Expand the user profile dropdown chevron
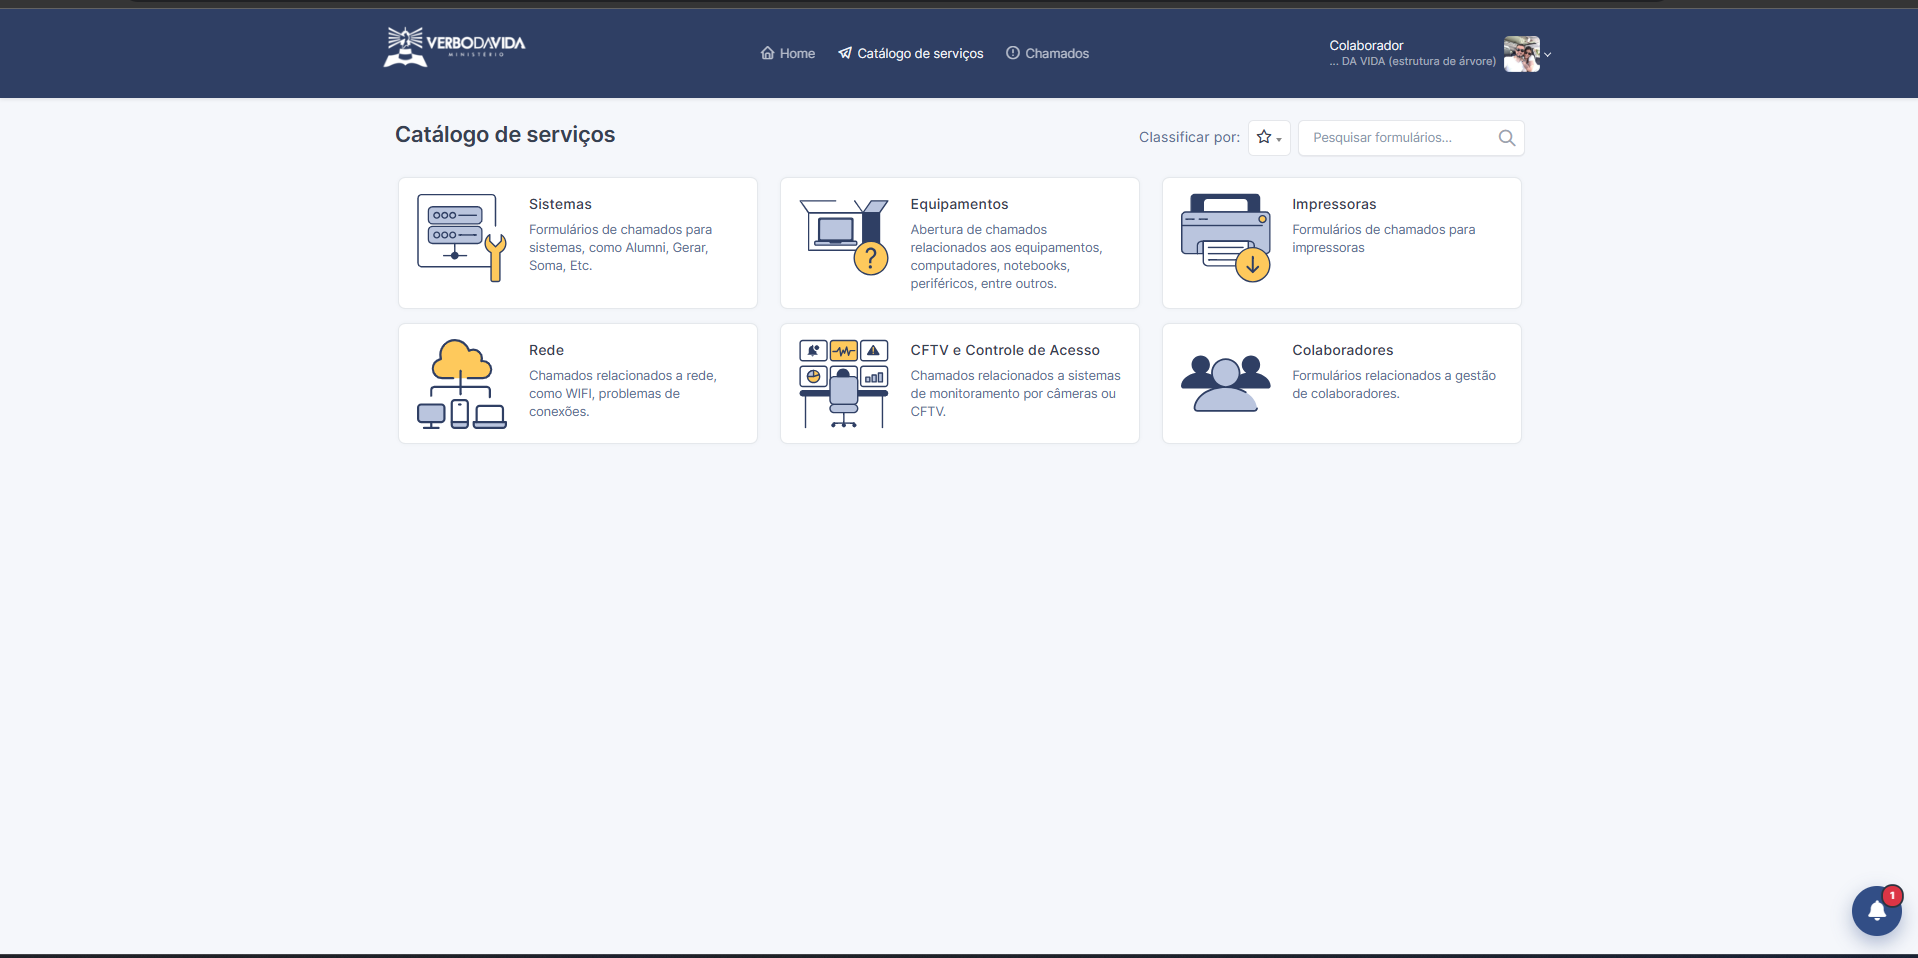 click(1547, 55)
